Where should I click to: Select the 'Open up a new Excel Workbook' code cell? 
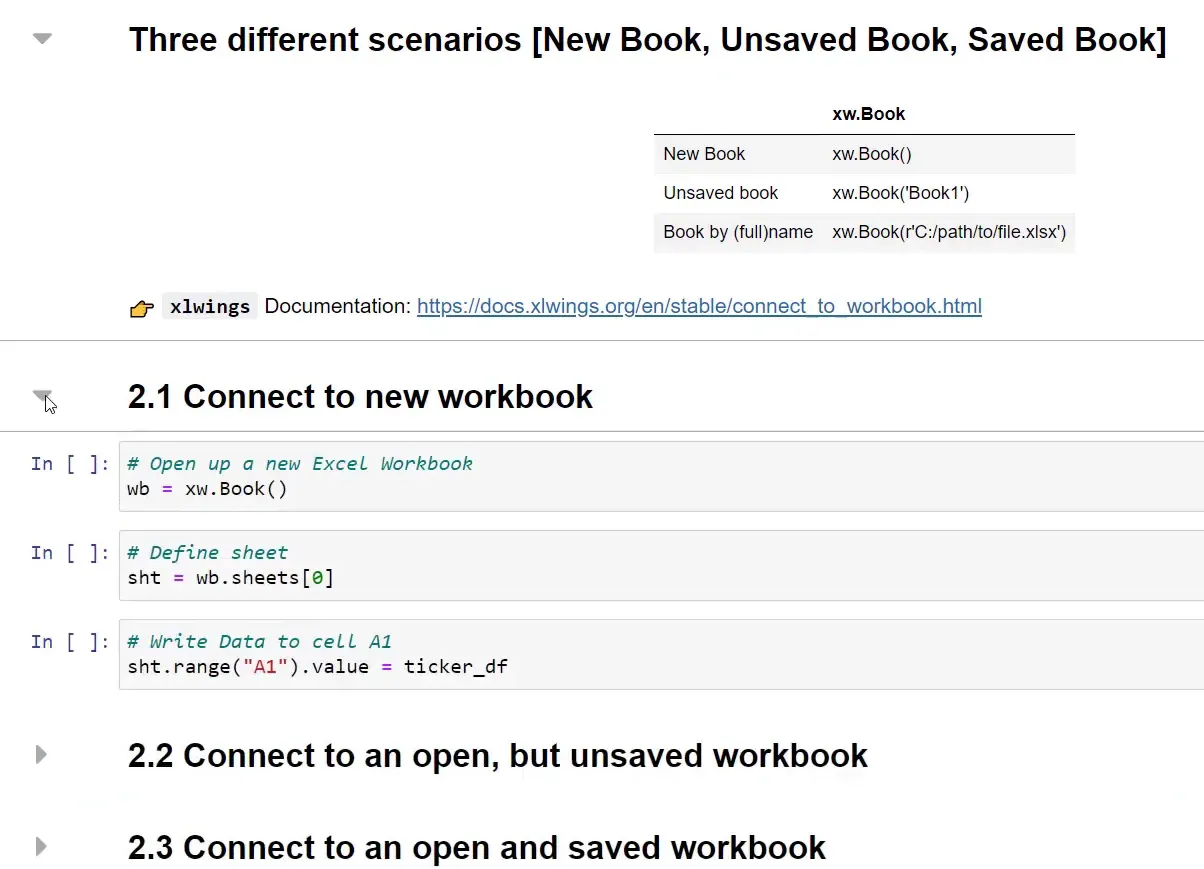(400, 476)
